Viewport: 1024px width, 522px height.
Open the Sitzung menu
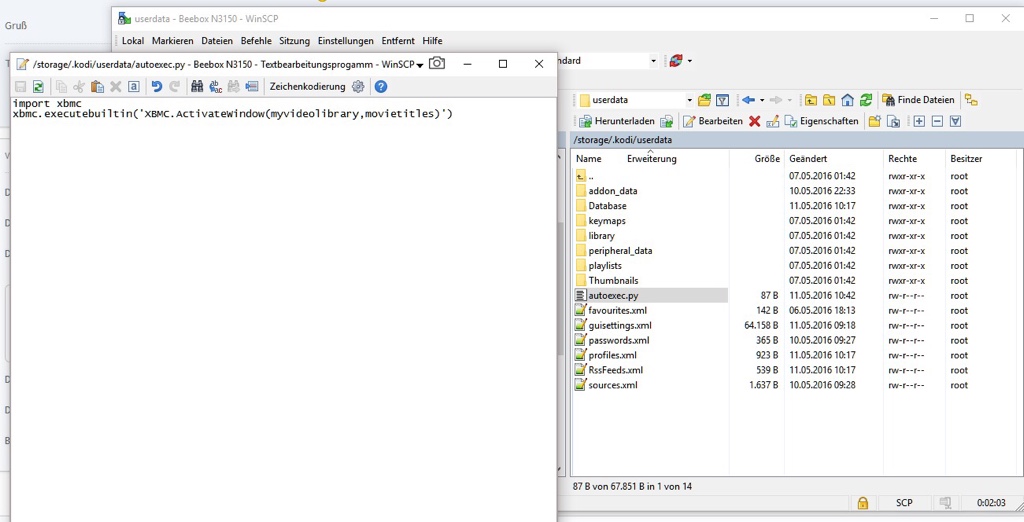point(295,41)
